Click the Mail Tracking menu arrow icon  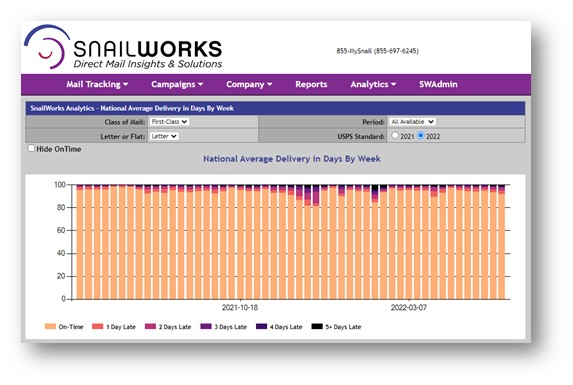[125, 84]
